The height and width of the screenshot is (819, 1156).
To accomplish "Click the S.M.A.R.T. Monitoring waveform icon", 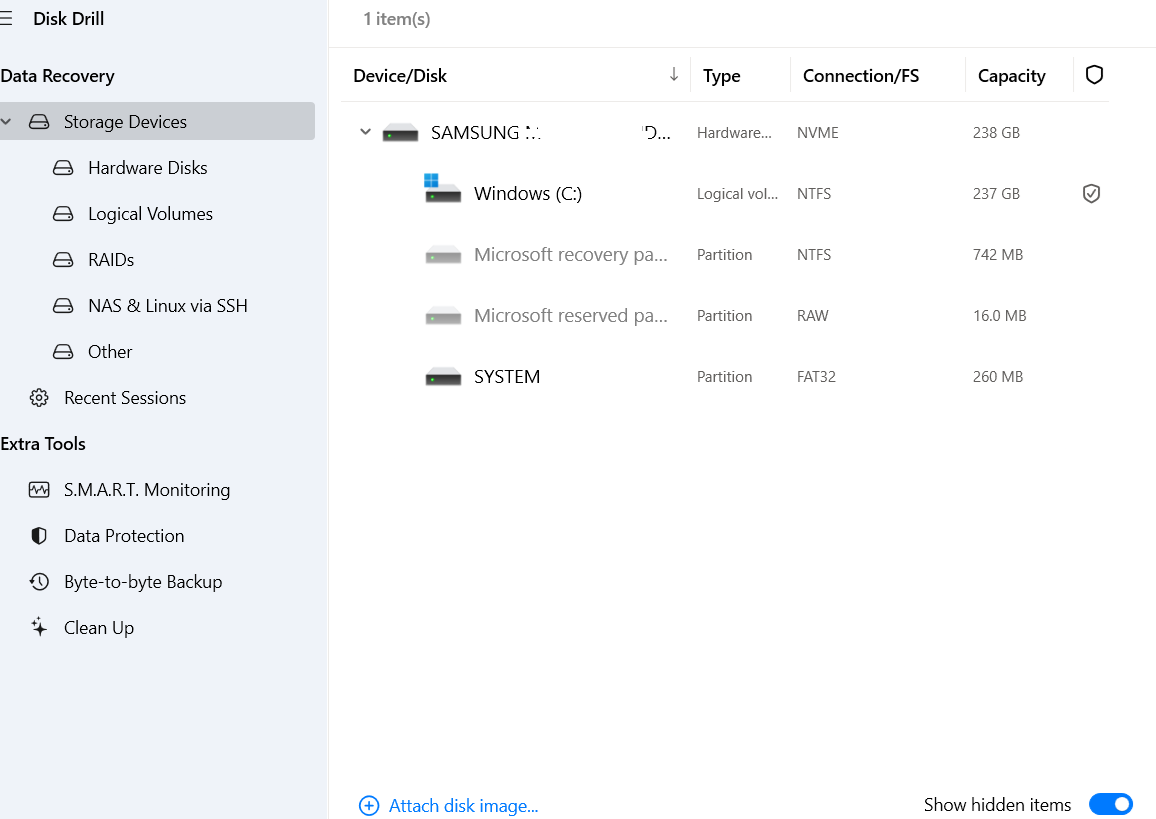I will click(39, 490).
